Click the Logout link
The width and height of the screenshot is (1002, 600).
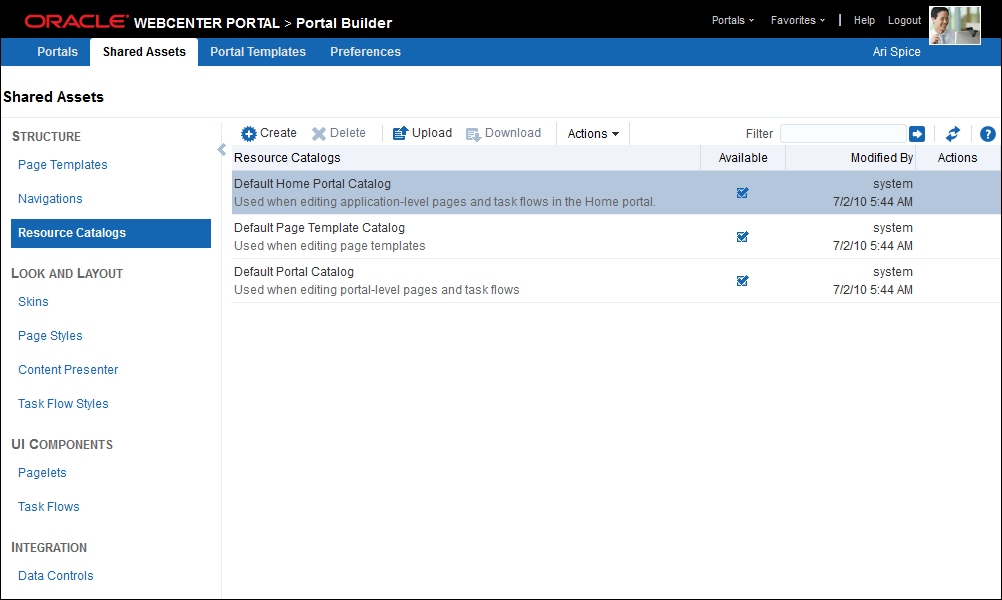904,20
